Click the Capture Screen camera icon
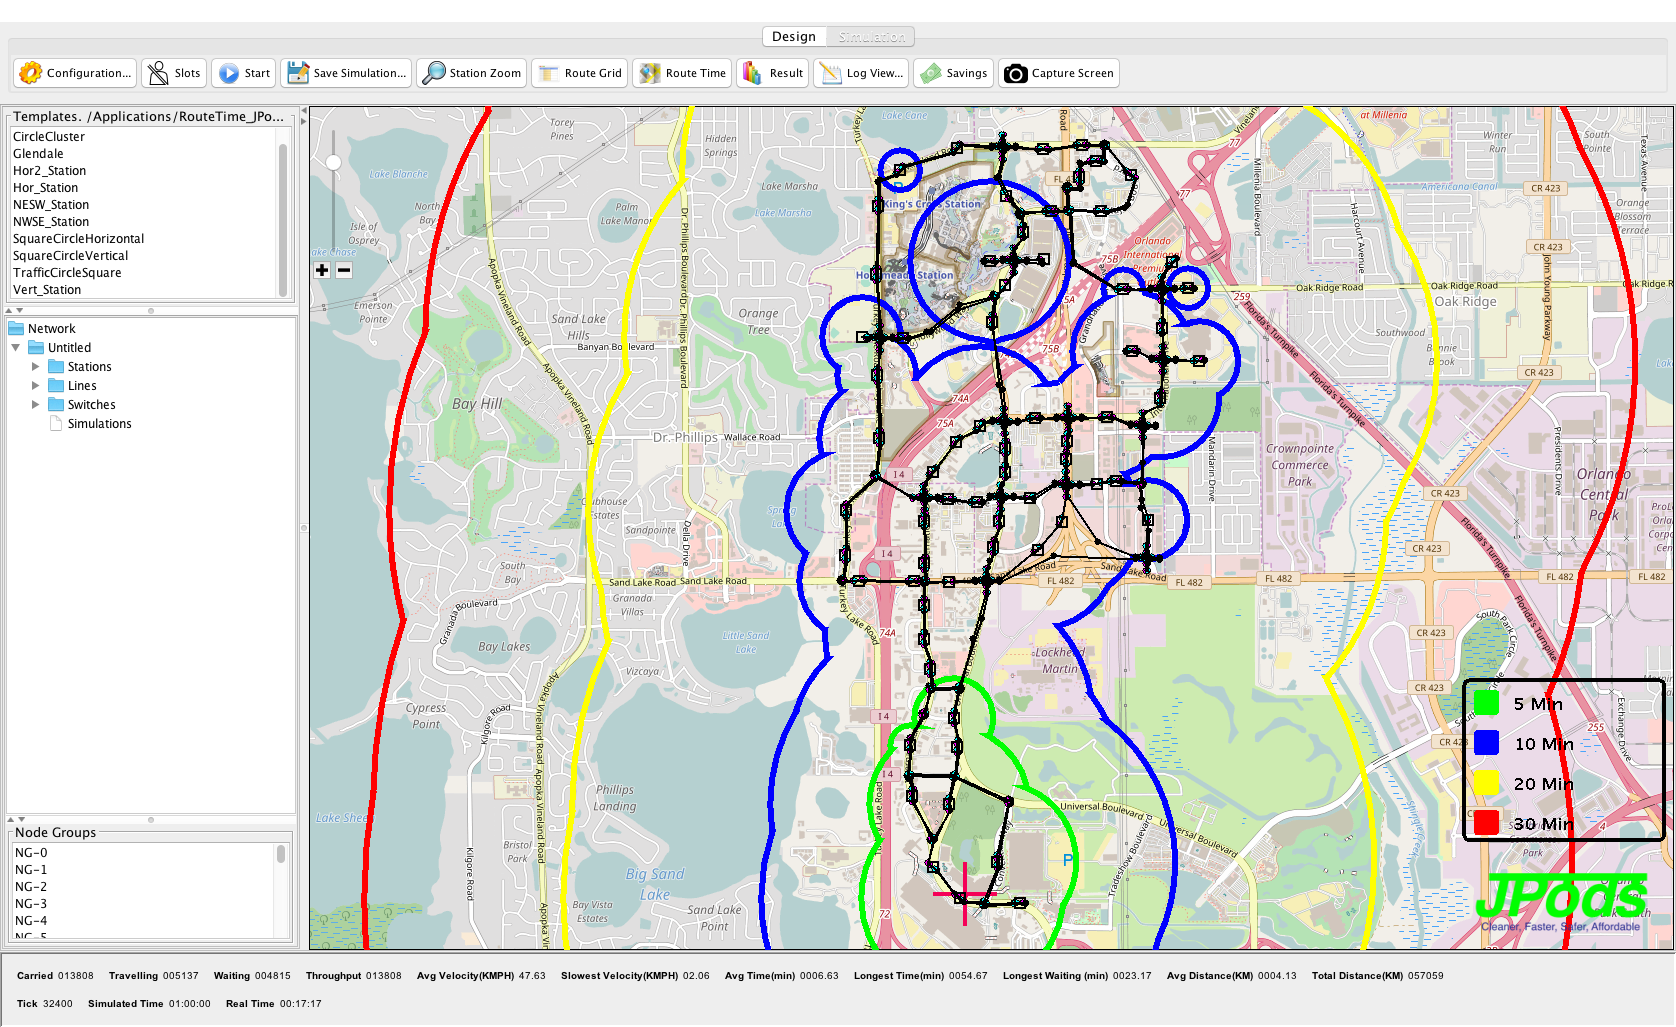This screenshot has width=1676, height=1027. [1016, 73]
